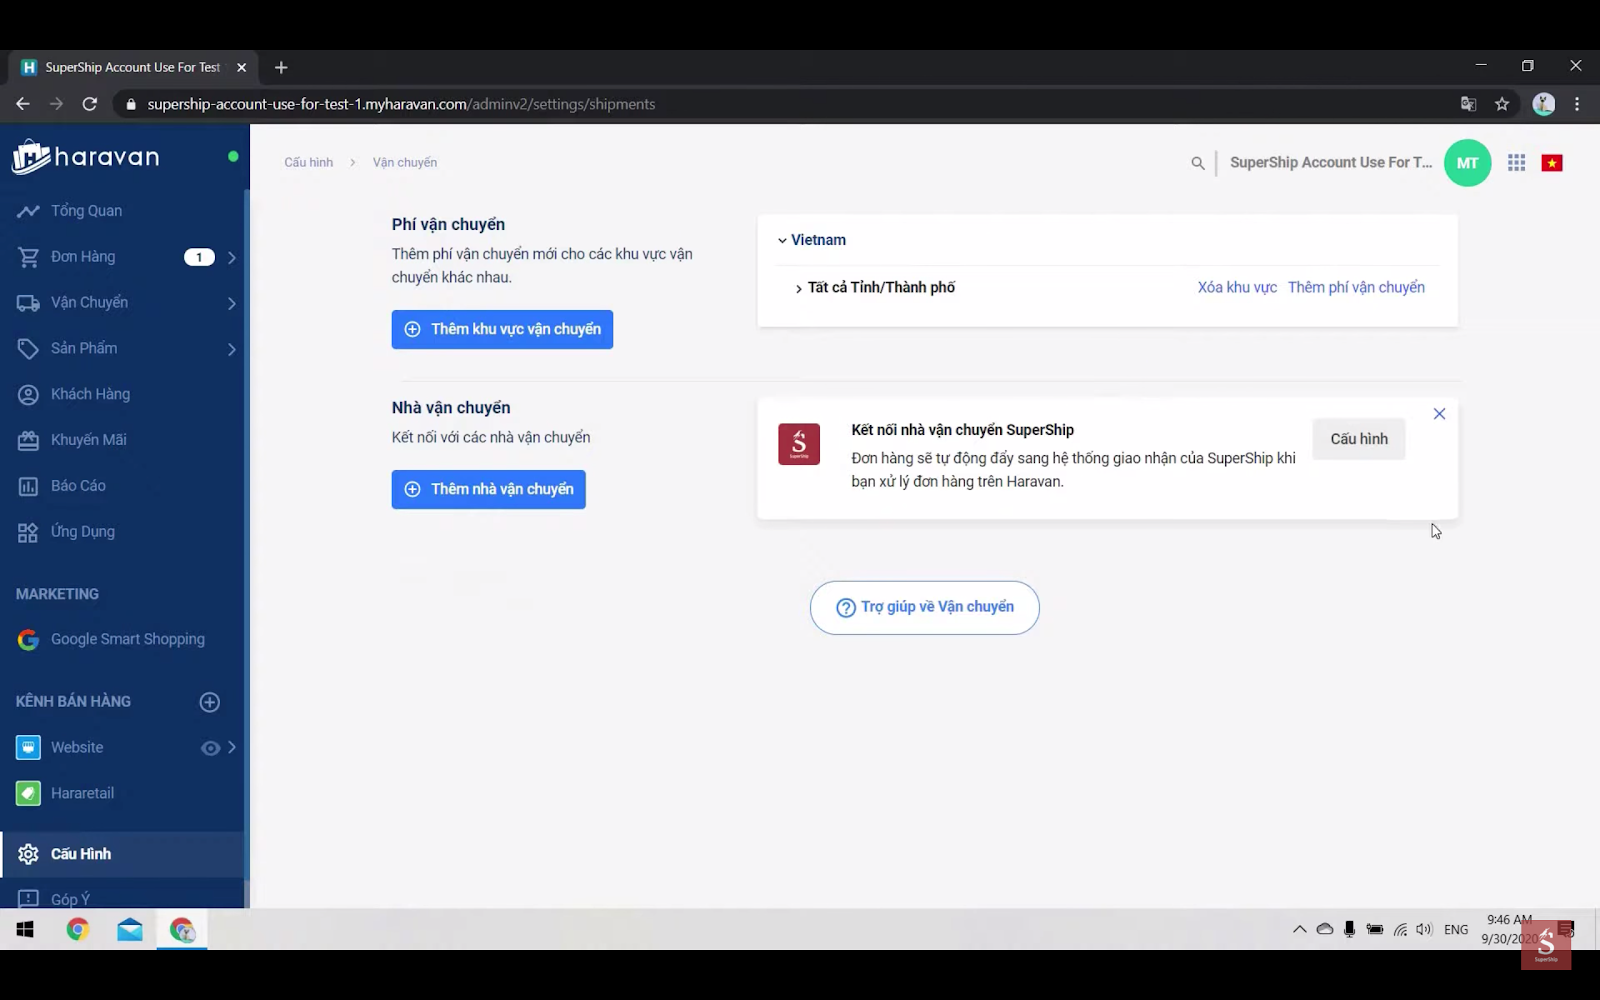The image size is (1600, 1000).
Task: Expand the Đơn Hàng sidebar menu
Action: click(x=231, y=258)
